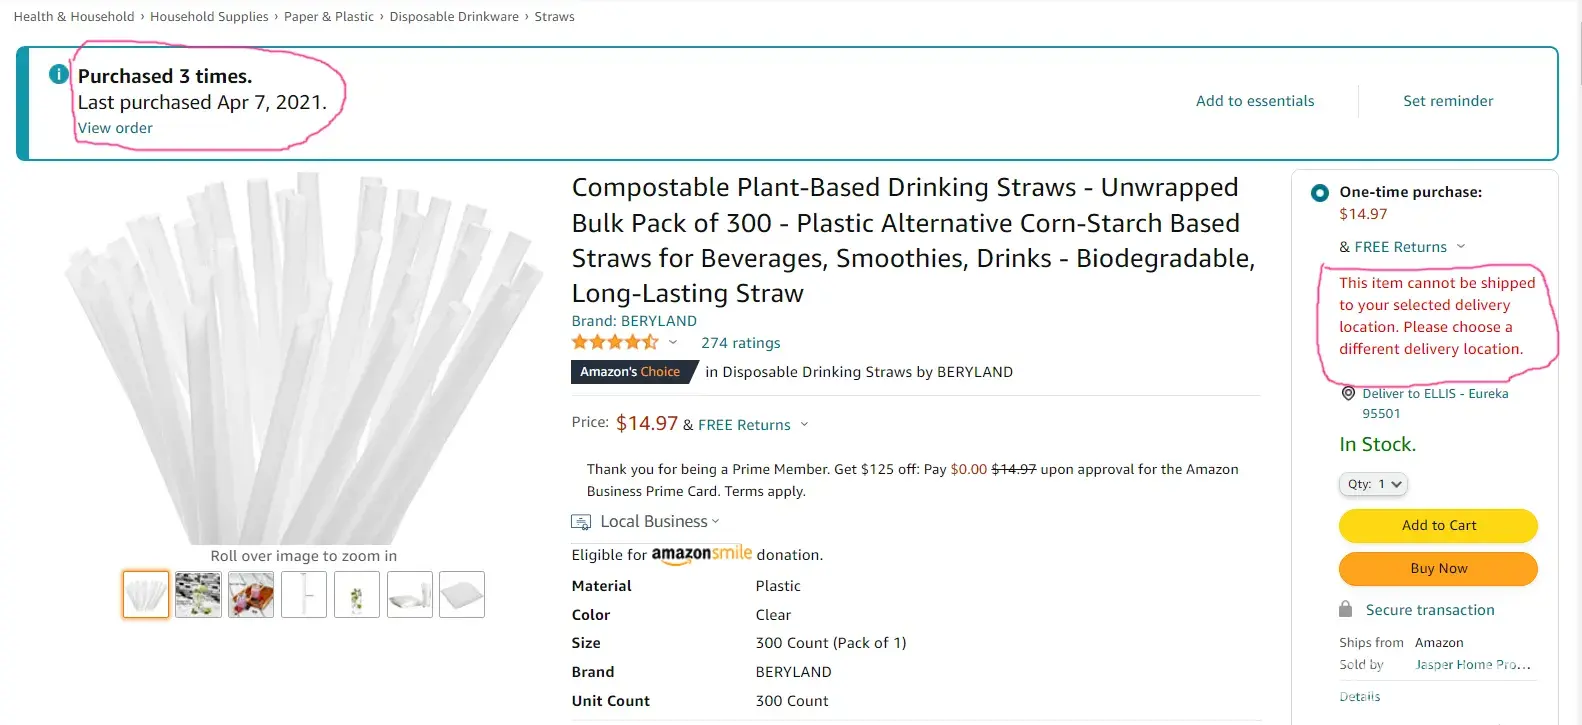Expand the star ratings breakdown arrow
This screenshot has height=725, width=1582.
click(x=673, y=343)
